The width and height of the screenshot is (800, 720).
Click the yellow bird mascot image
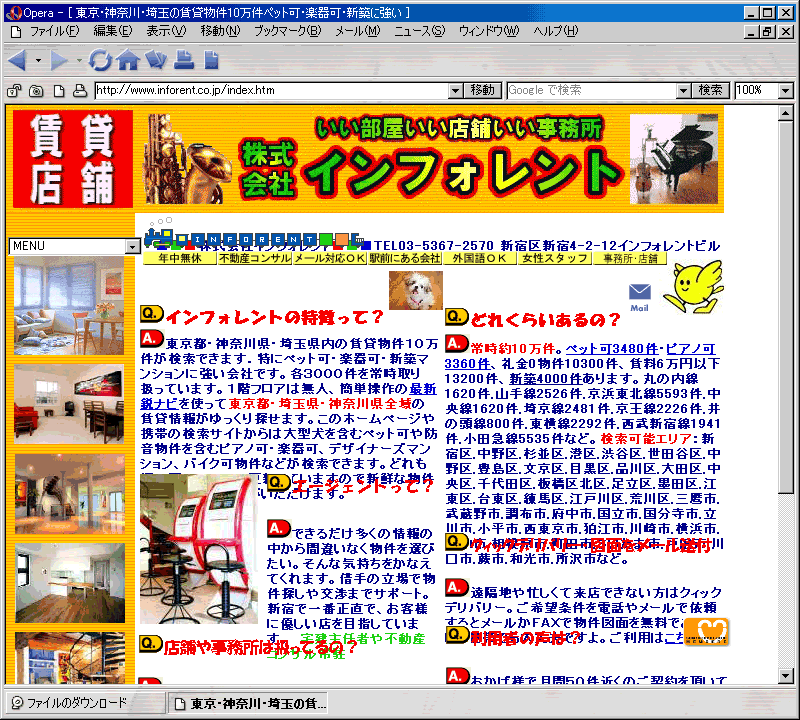(x=693, y=287)
